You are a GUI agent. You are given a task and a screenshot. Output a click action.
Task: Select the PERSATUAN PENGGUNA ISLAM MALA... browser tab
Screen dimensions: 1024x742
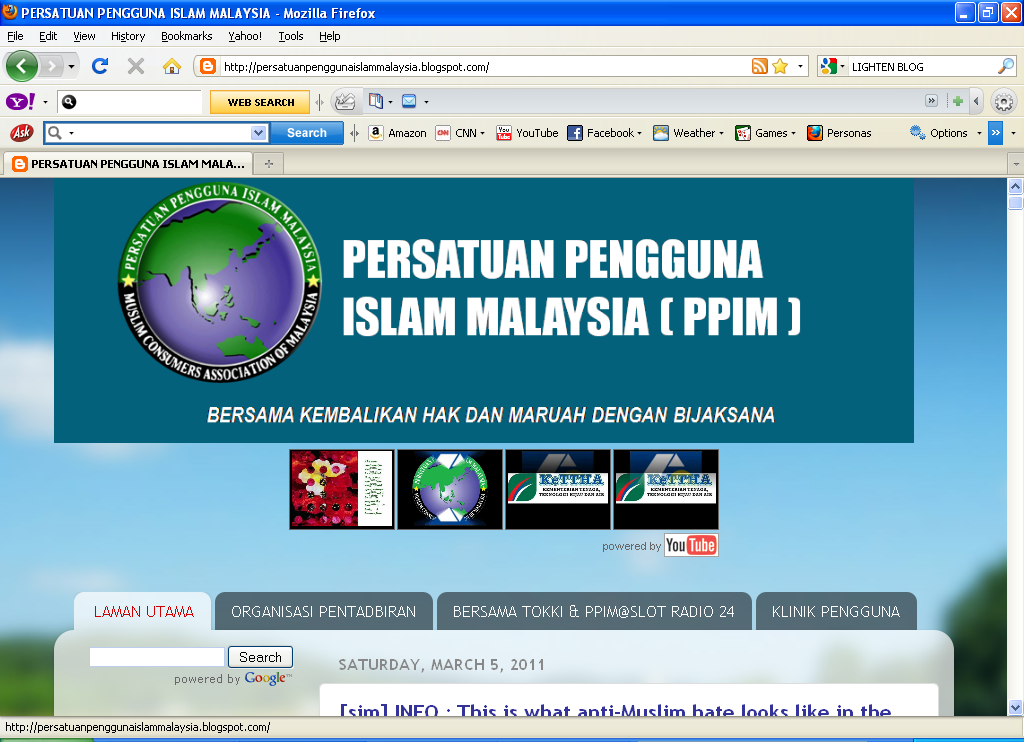129,164
